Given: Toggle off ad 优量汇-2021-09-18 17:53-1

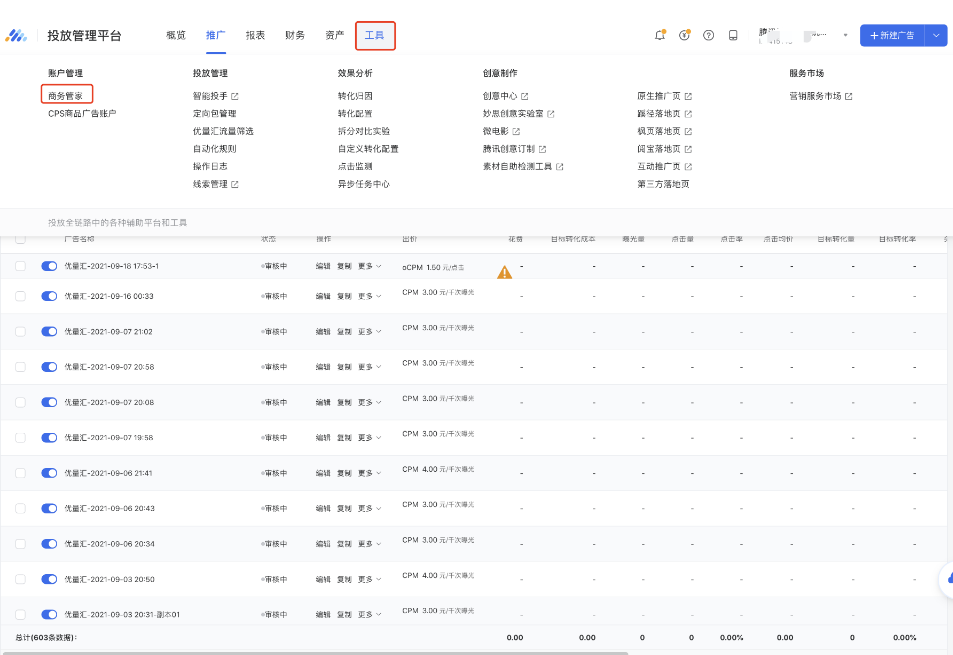Looking at the screenshot, I should pyautogui.click(x=49, y=266).
